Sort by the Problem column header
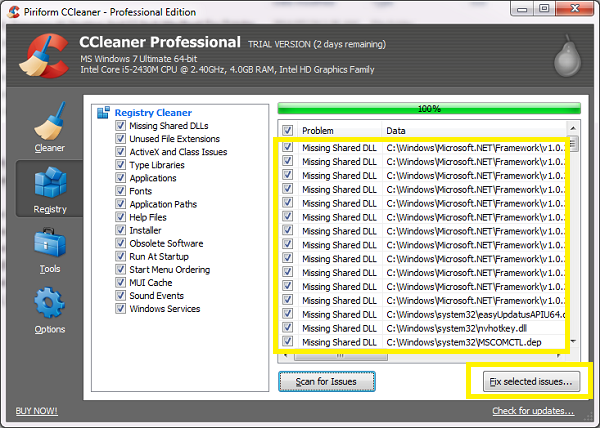 point(340,130)
